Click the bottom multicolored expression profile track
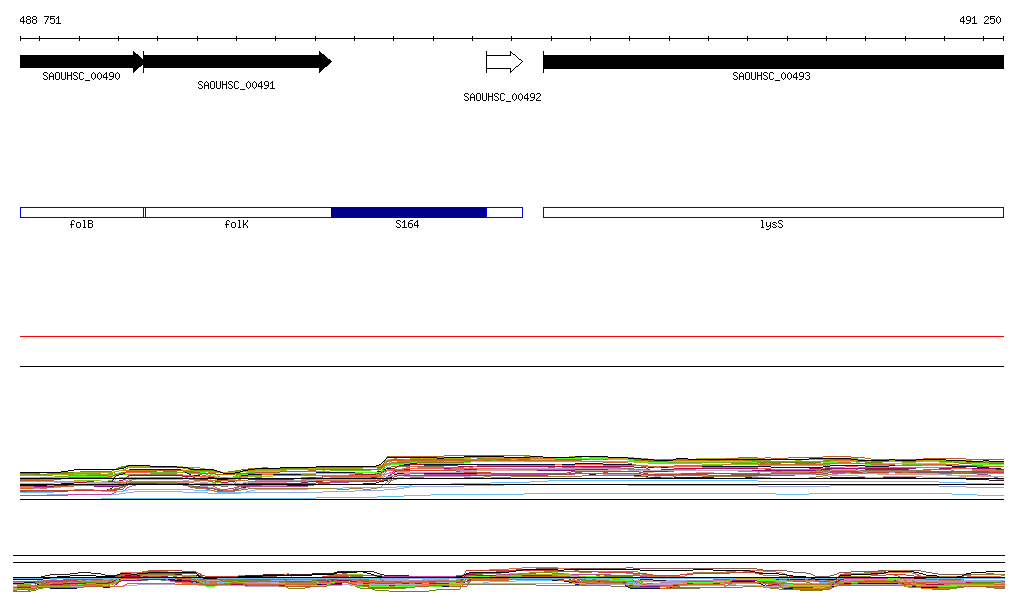1024x611 pixels. (512, 579)
